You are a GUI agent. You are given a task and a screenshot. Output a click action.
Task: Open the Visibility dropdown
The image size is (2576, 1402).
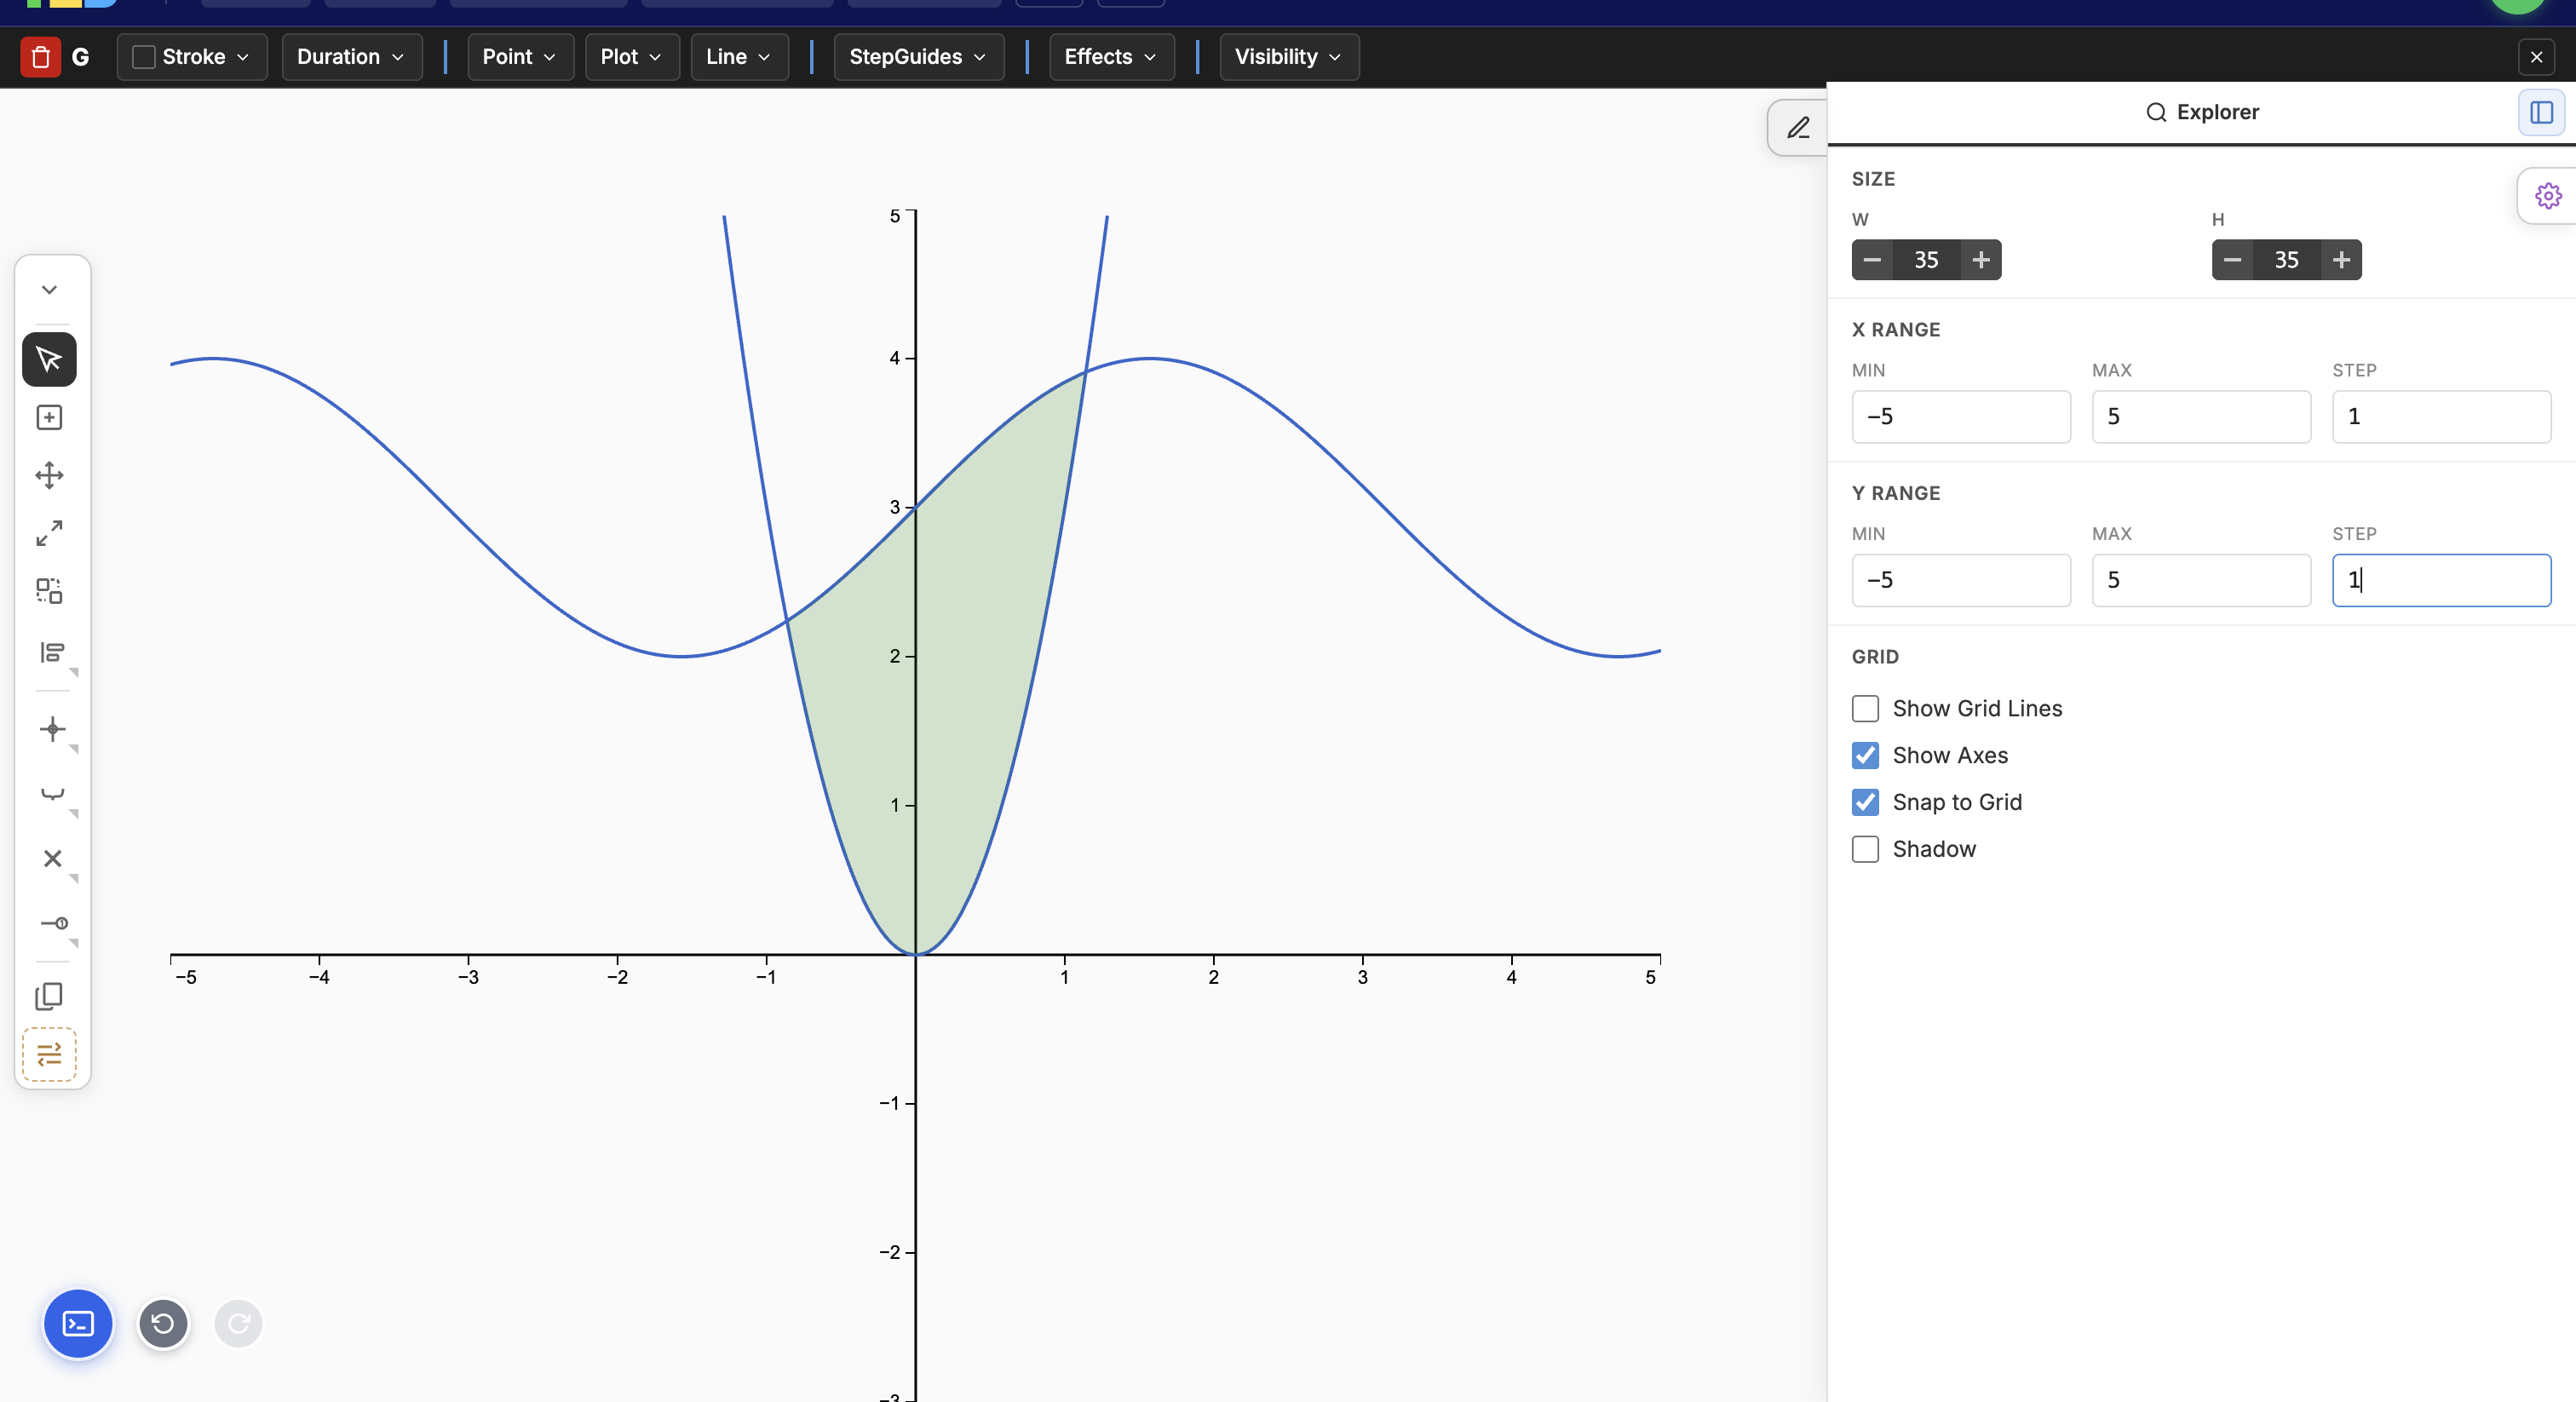point(1288,57)
